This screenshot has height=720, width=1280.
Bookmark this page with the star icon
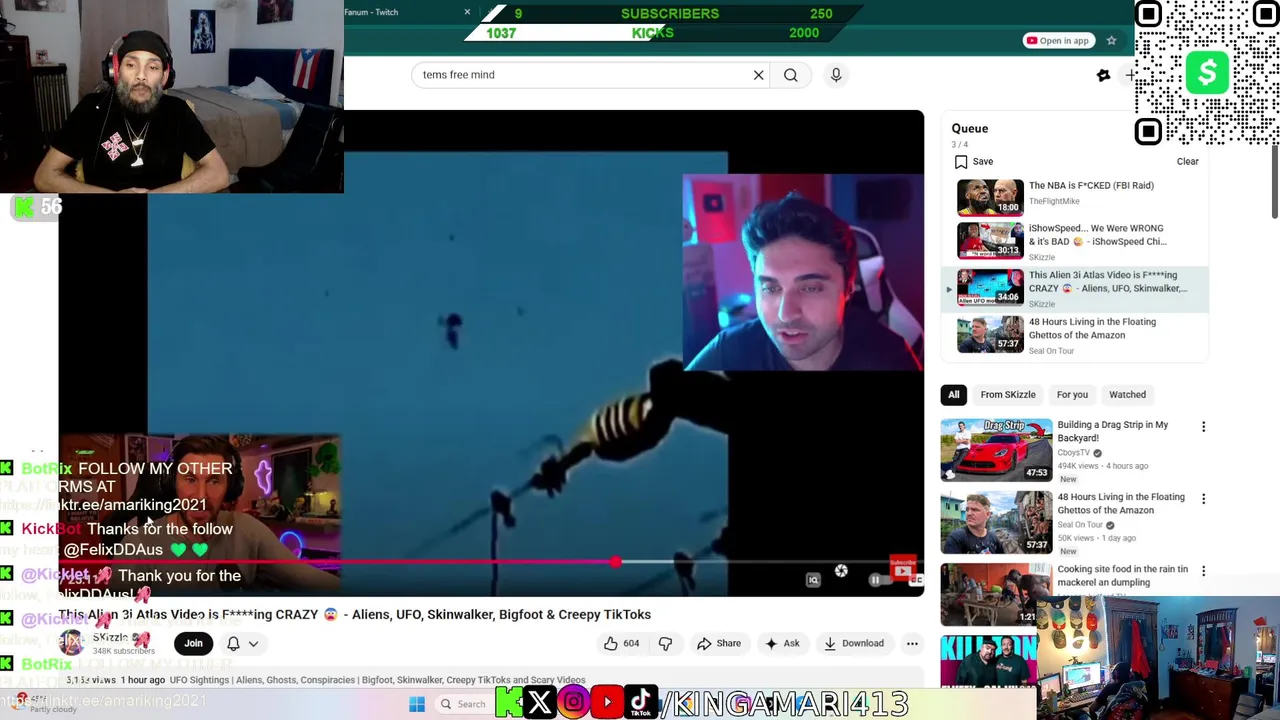tap(1111, 41)
